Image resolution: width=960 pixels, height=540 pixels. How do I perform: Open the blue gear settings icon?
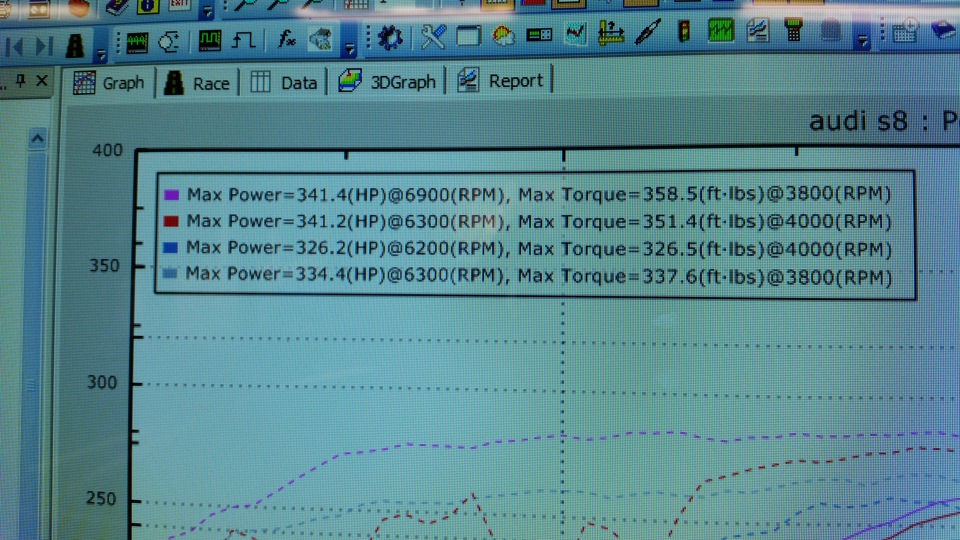[390, 37]
